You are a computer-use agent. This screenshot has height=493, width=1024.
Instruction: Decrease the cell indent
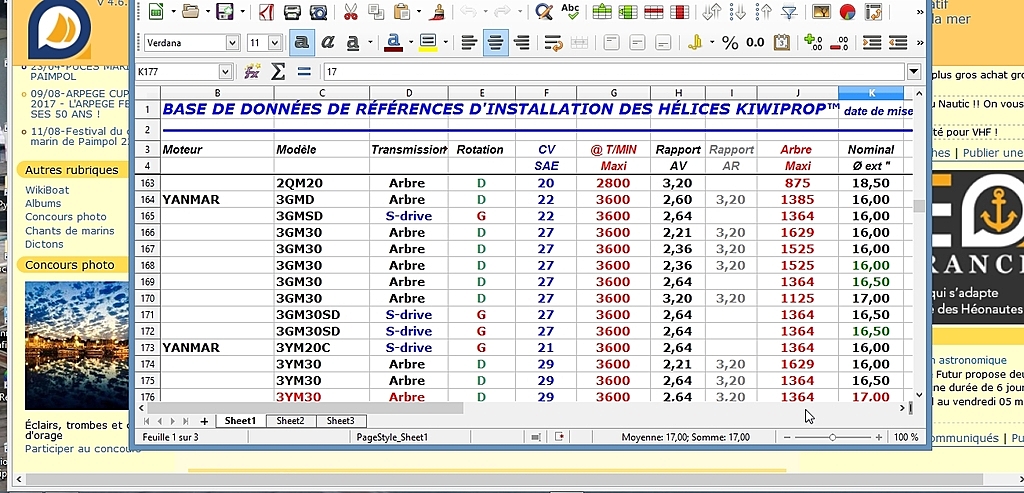898,43
